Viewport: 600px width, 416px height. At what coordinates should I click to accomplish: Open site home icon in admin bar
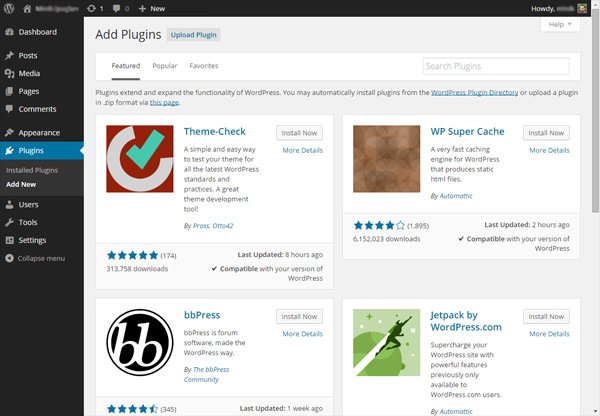[x=27, y=8]
